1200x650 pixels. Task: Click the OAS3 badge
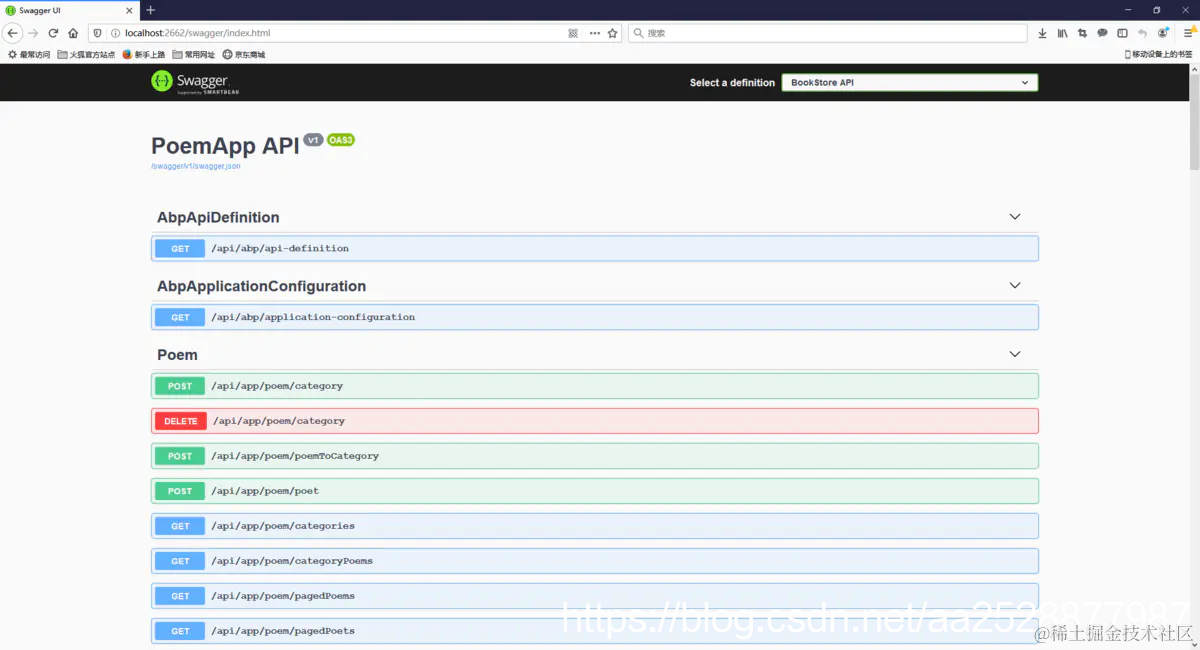click(341, 140)
